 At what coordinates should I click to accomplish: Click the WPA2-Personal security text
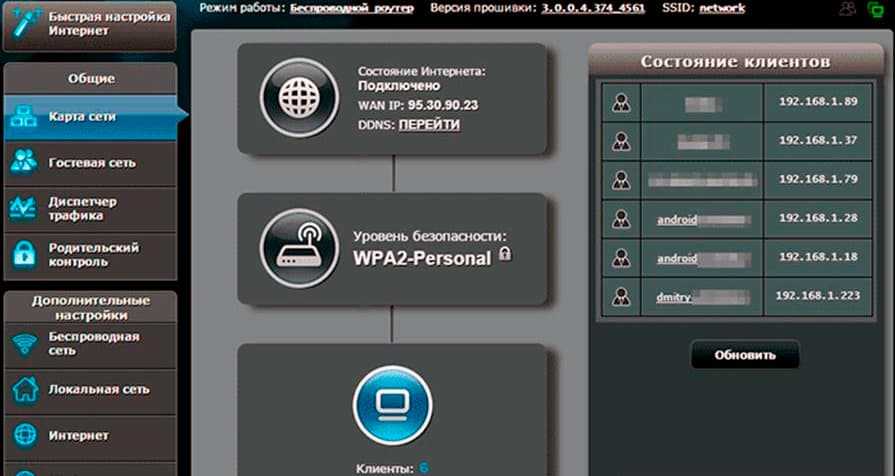422,258
